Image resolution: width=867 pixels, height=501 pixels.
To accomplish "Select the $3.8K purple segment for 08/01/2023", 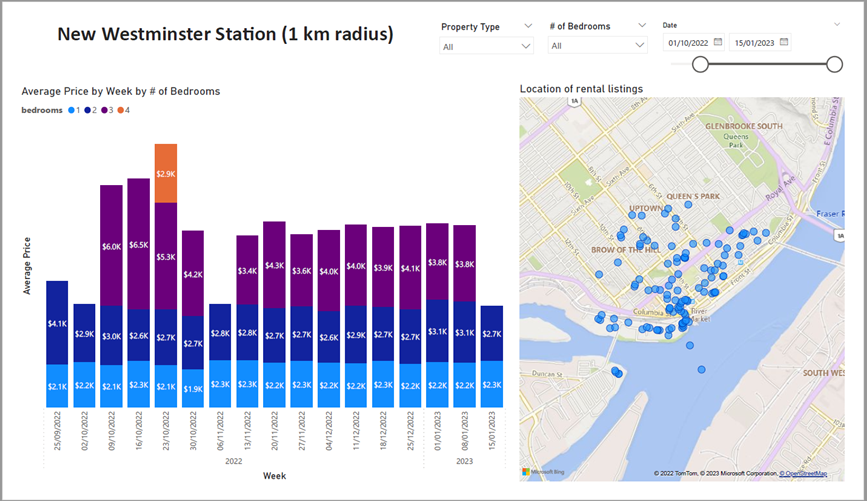I will tap(464, 263).
